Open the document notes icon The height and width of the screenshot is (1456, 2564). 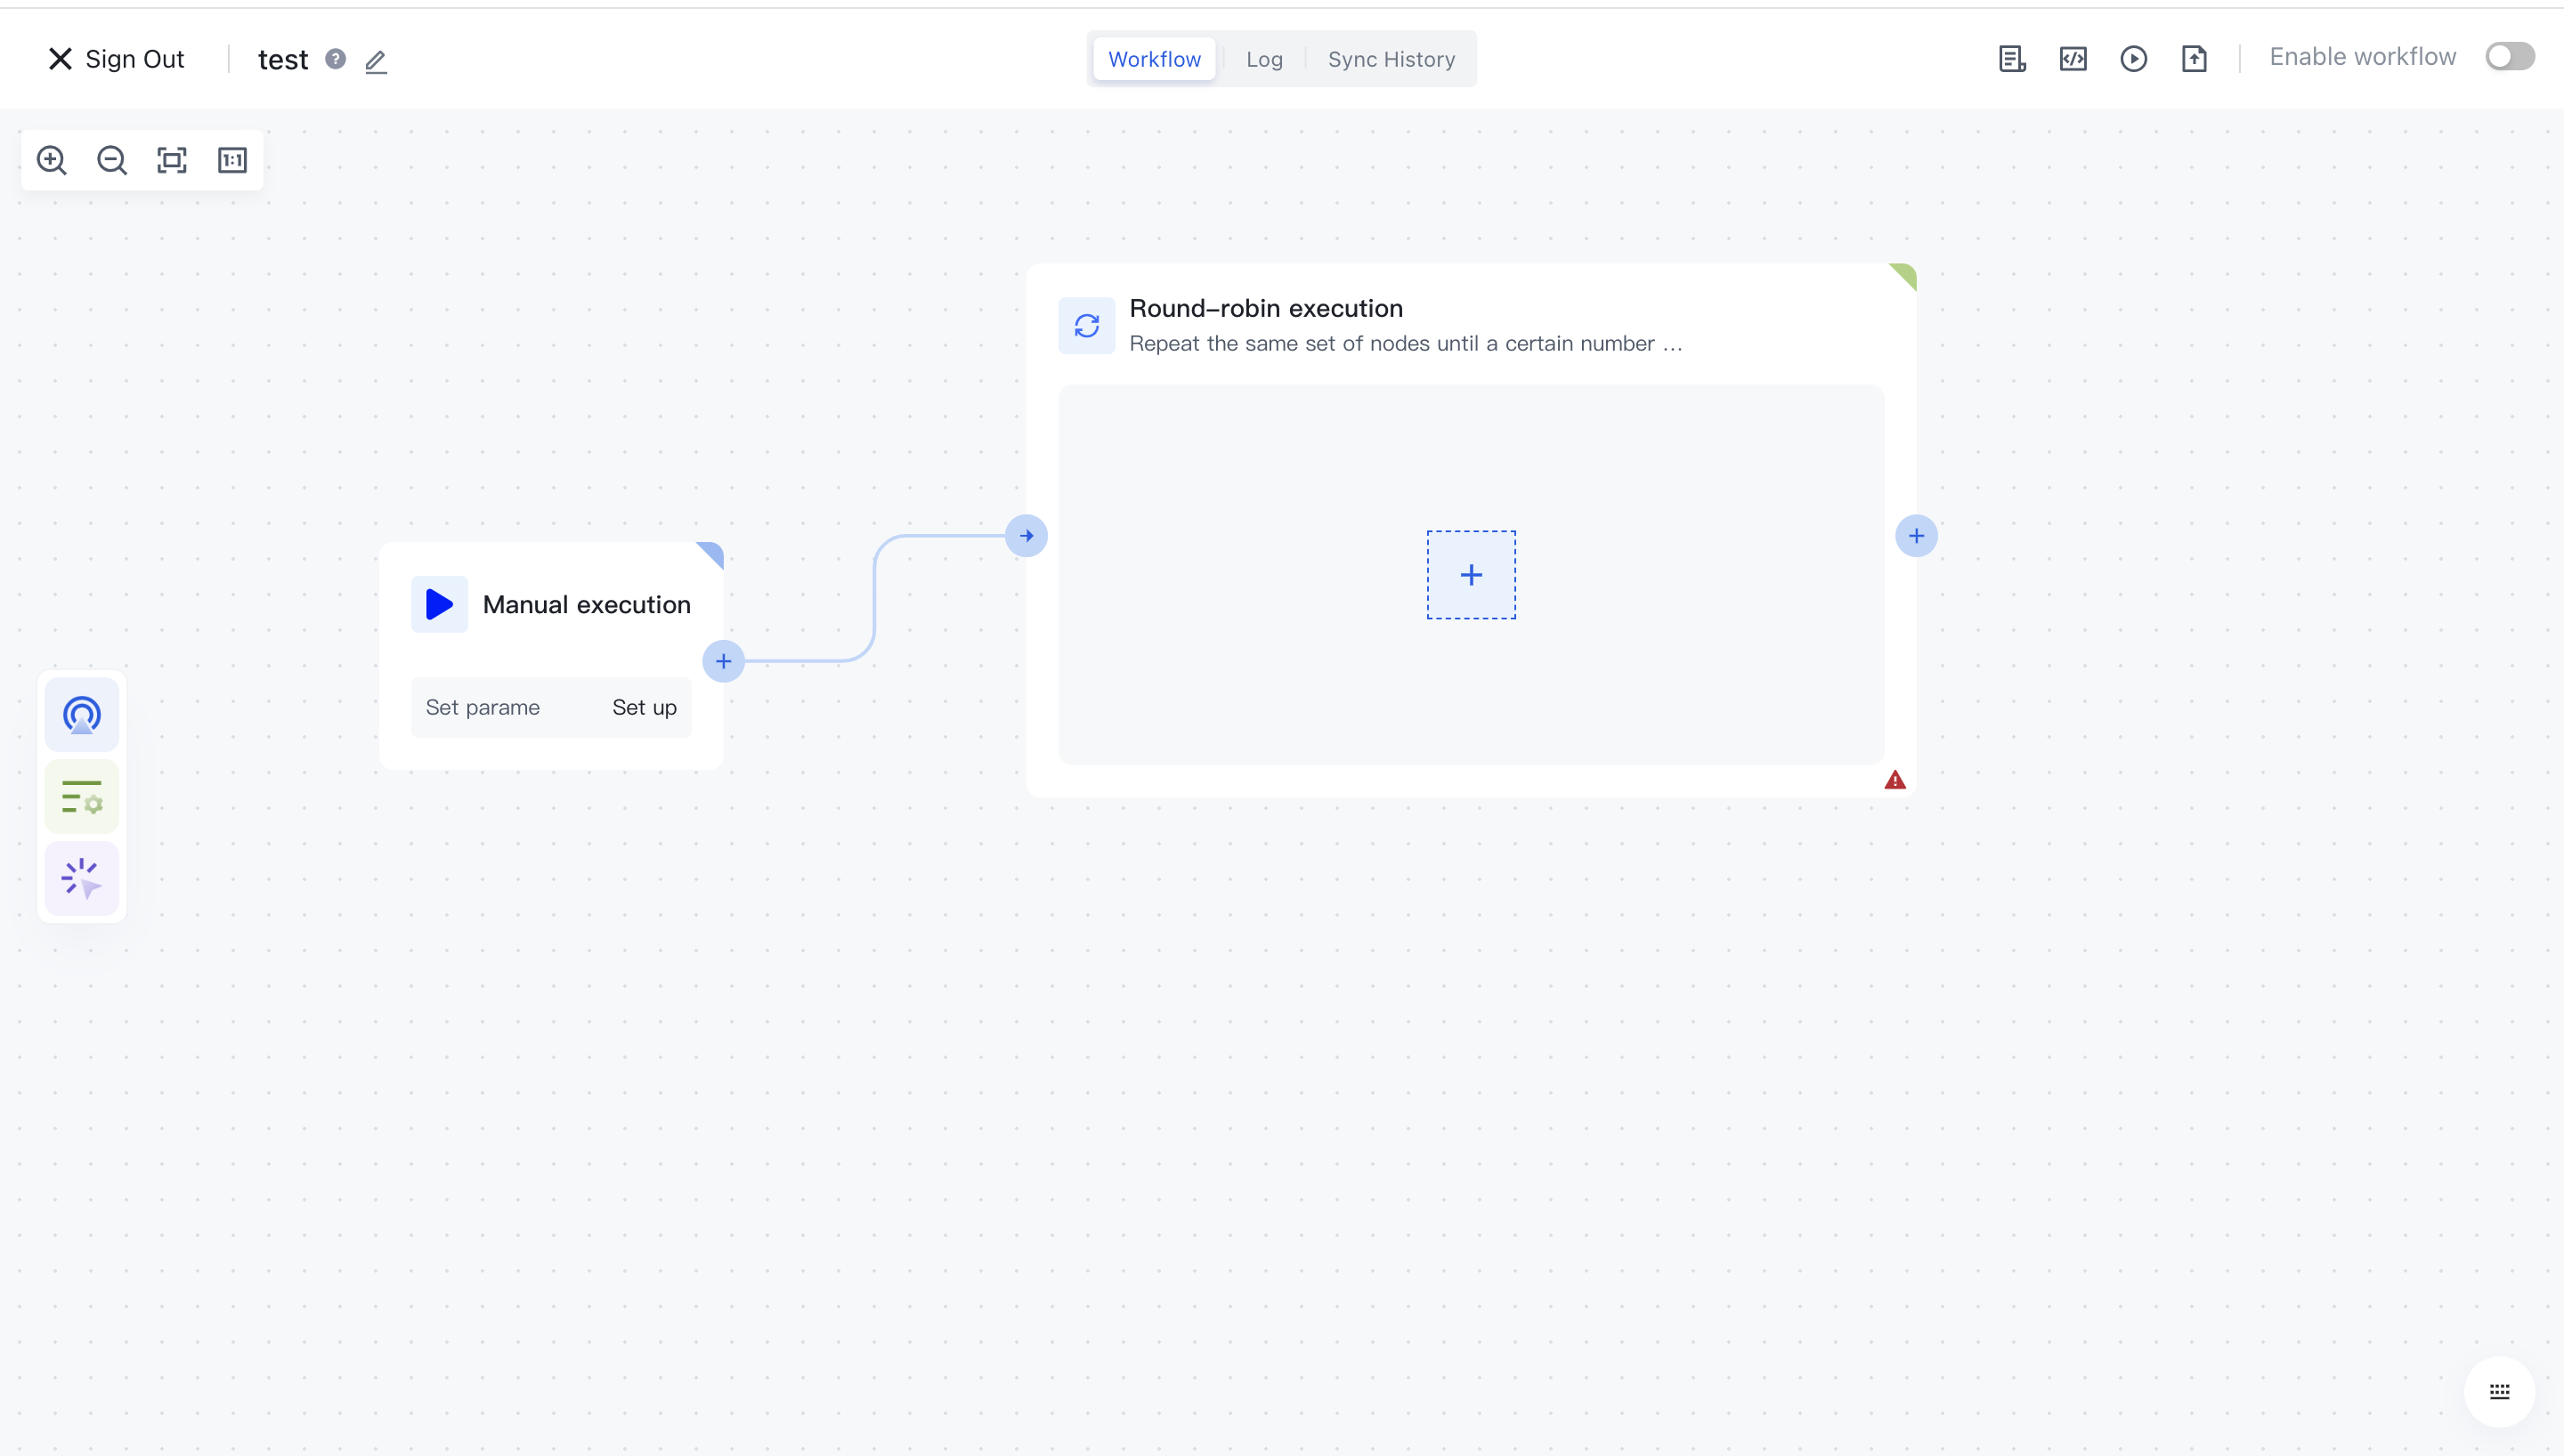coord(2012,59)
